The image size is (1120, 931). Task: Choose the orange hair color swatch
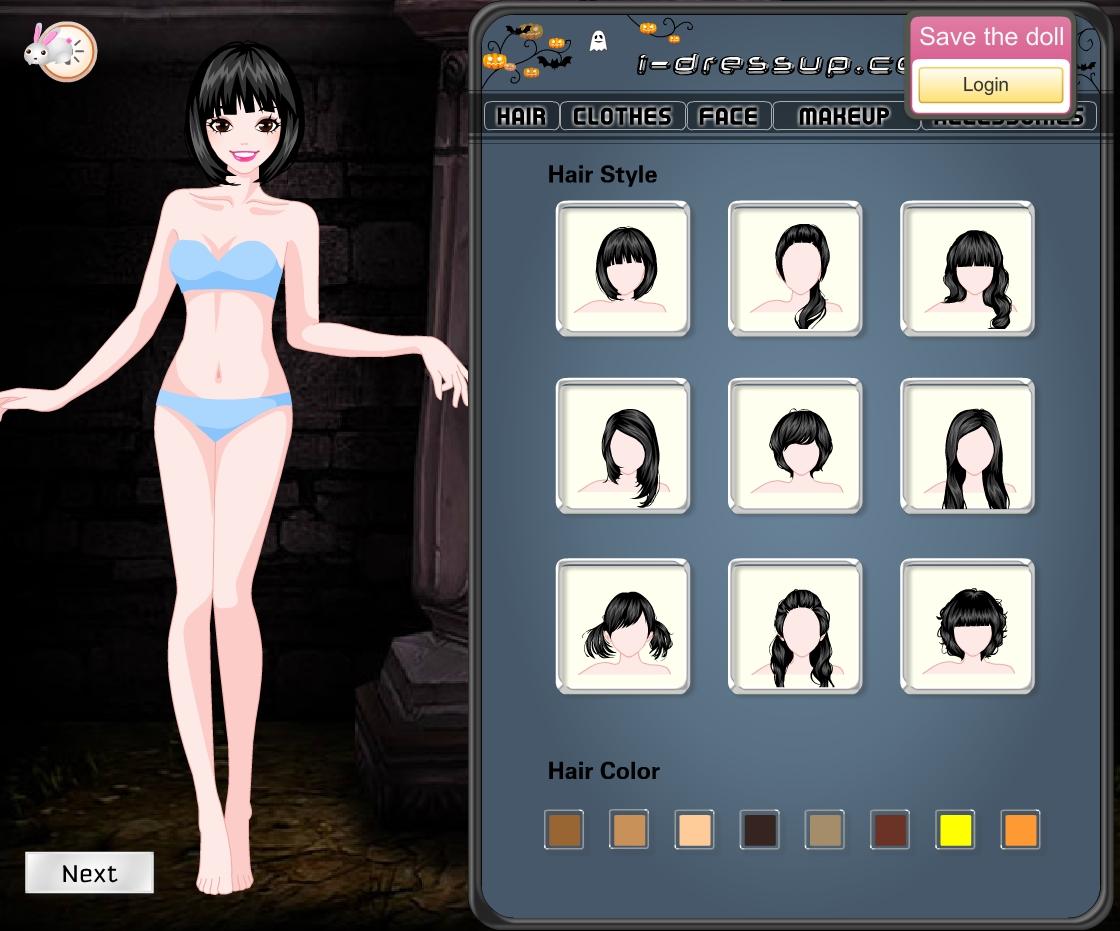1020,830
